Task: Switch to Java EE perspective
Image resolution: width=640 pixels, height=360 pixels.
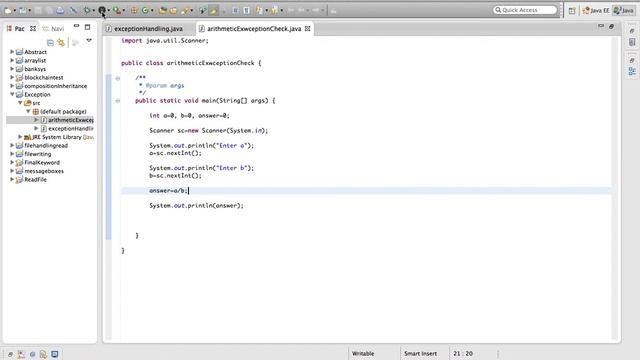Action: point(596,11)
